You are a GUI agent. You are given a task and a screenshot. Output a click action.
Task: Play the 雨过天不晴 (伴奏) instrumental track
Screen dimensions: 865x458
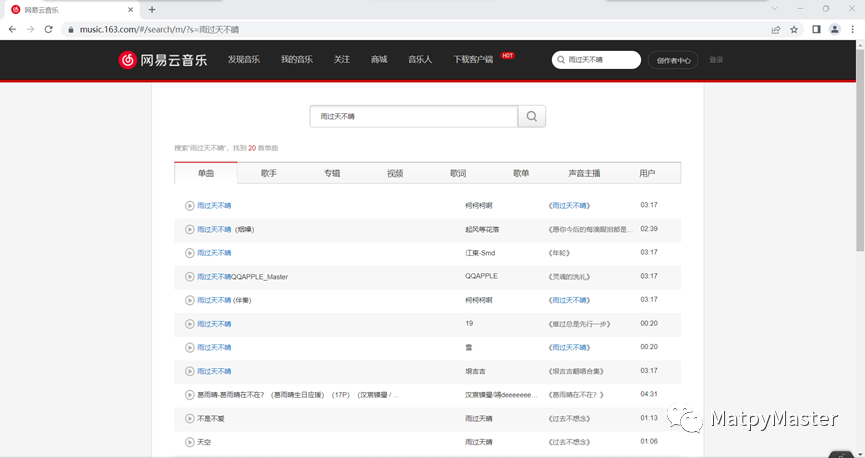190,300
